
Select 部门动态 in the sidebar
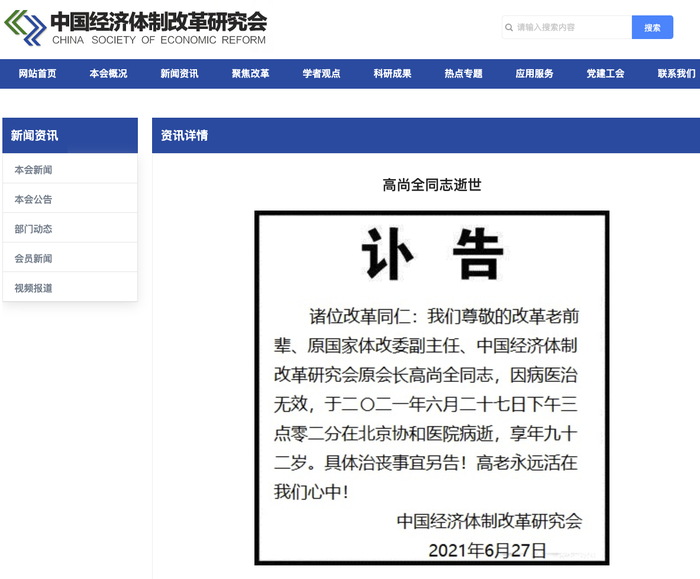(x=70, y=229)
